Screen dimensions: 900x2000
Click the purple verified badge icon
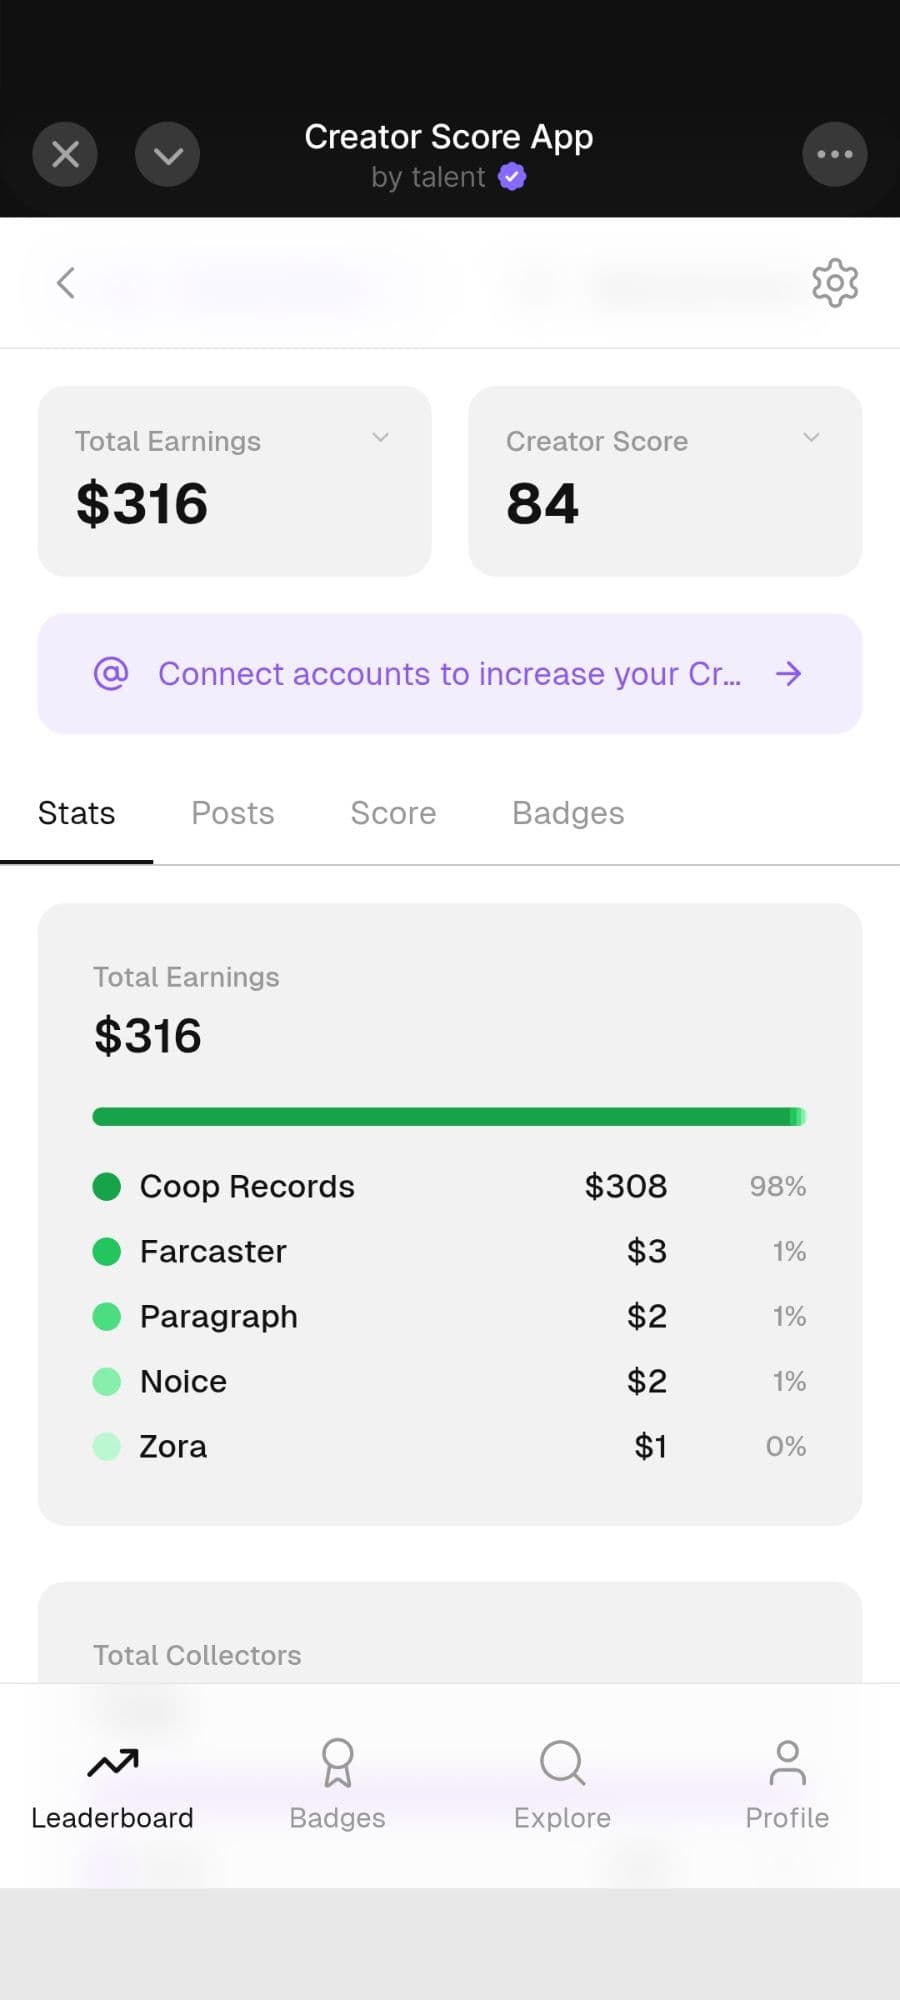point(512,177)
